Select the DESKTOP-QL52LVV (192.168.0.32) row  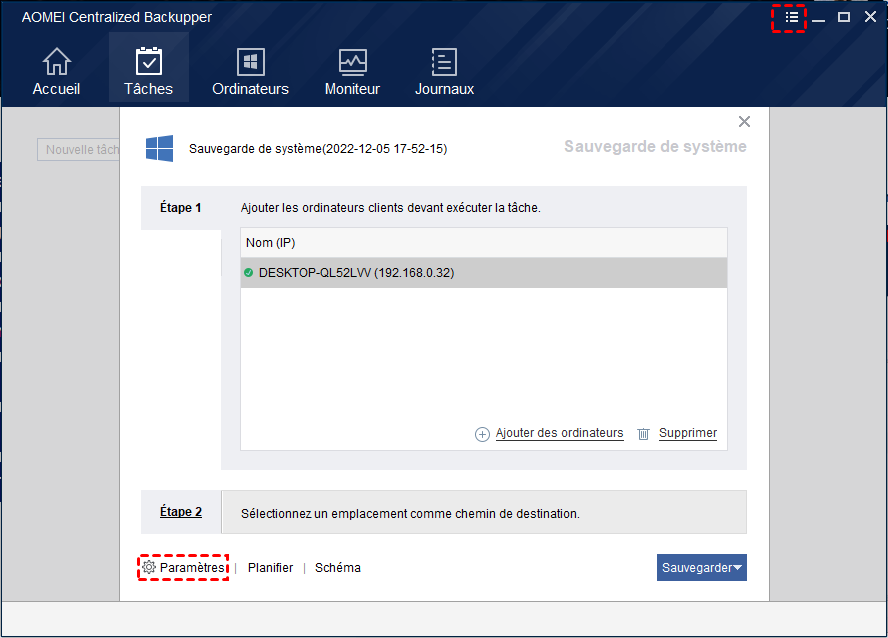tap(484, 273)
